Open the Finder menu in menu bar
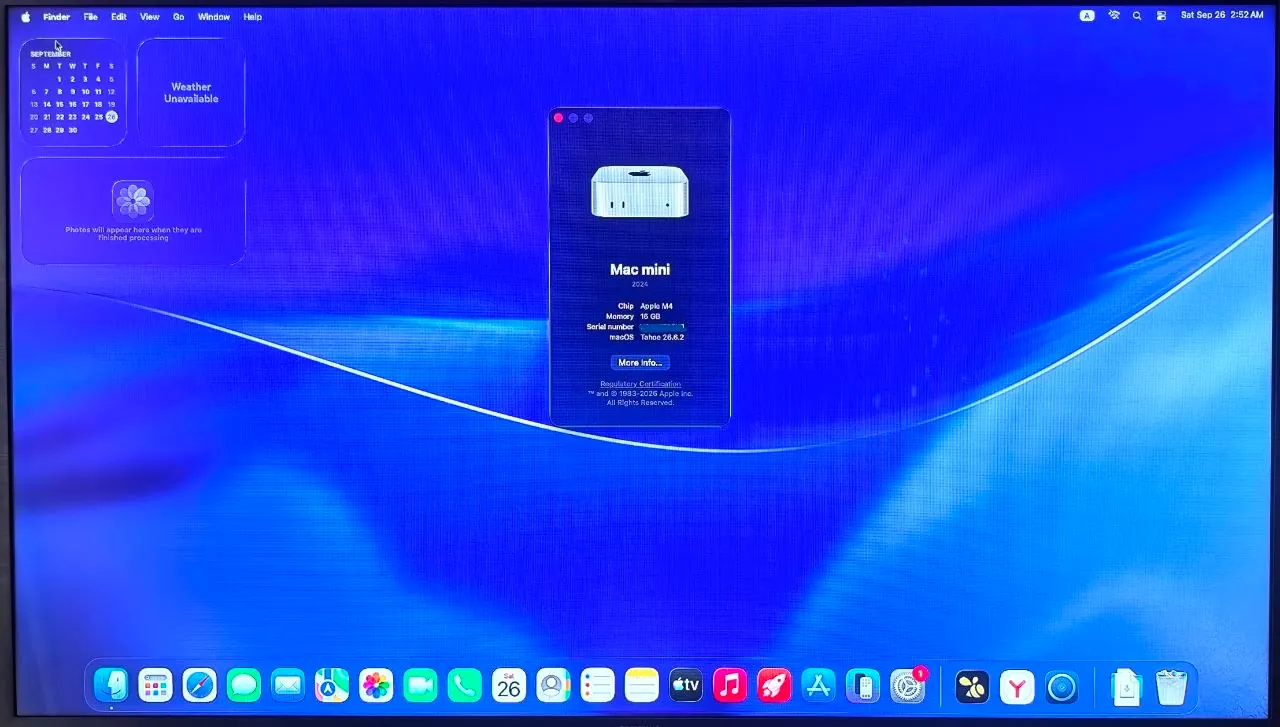This screenshot has height=727, width=1280. [56, 16]
